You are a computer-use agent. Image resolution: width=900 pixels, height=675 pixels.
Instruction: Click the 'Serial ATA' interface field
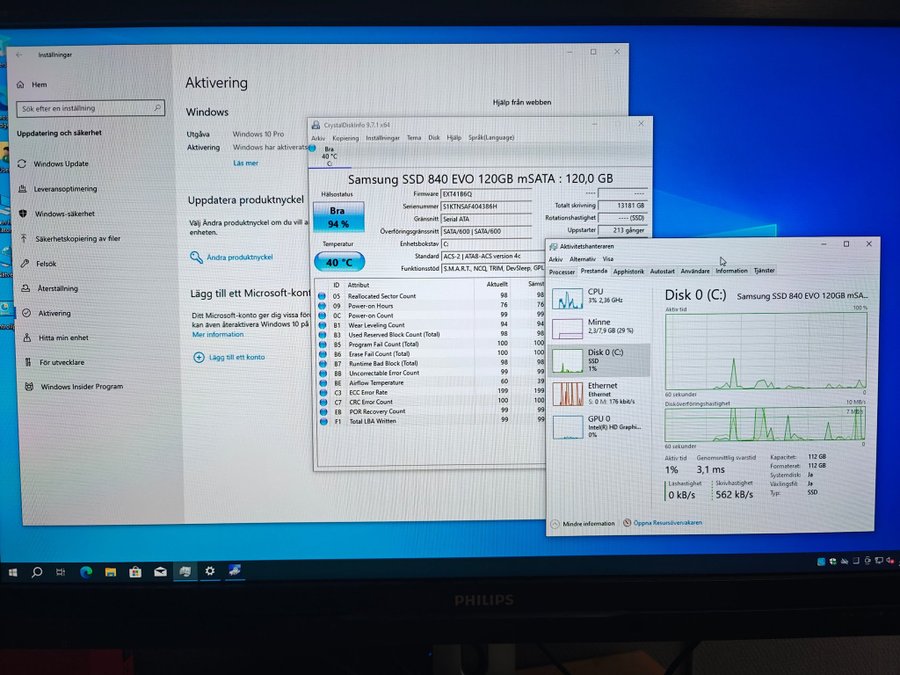[486, 219]
